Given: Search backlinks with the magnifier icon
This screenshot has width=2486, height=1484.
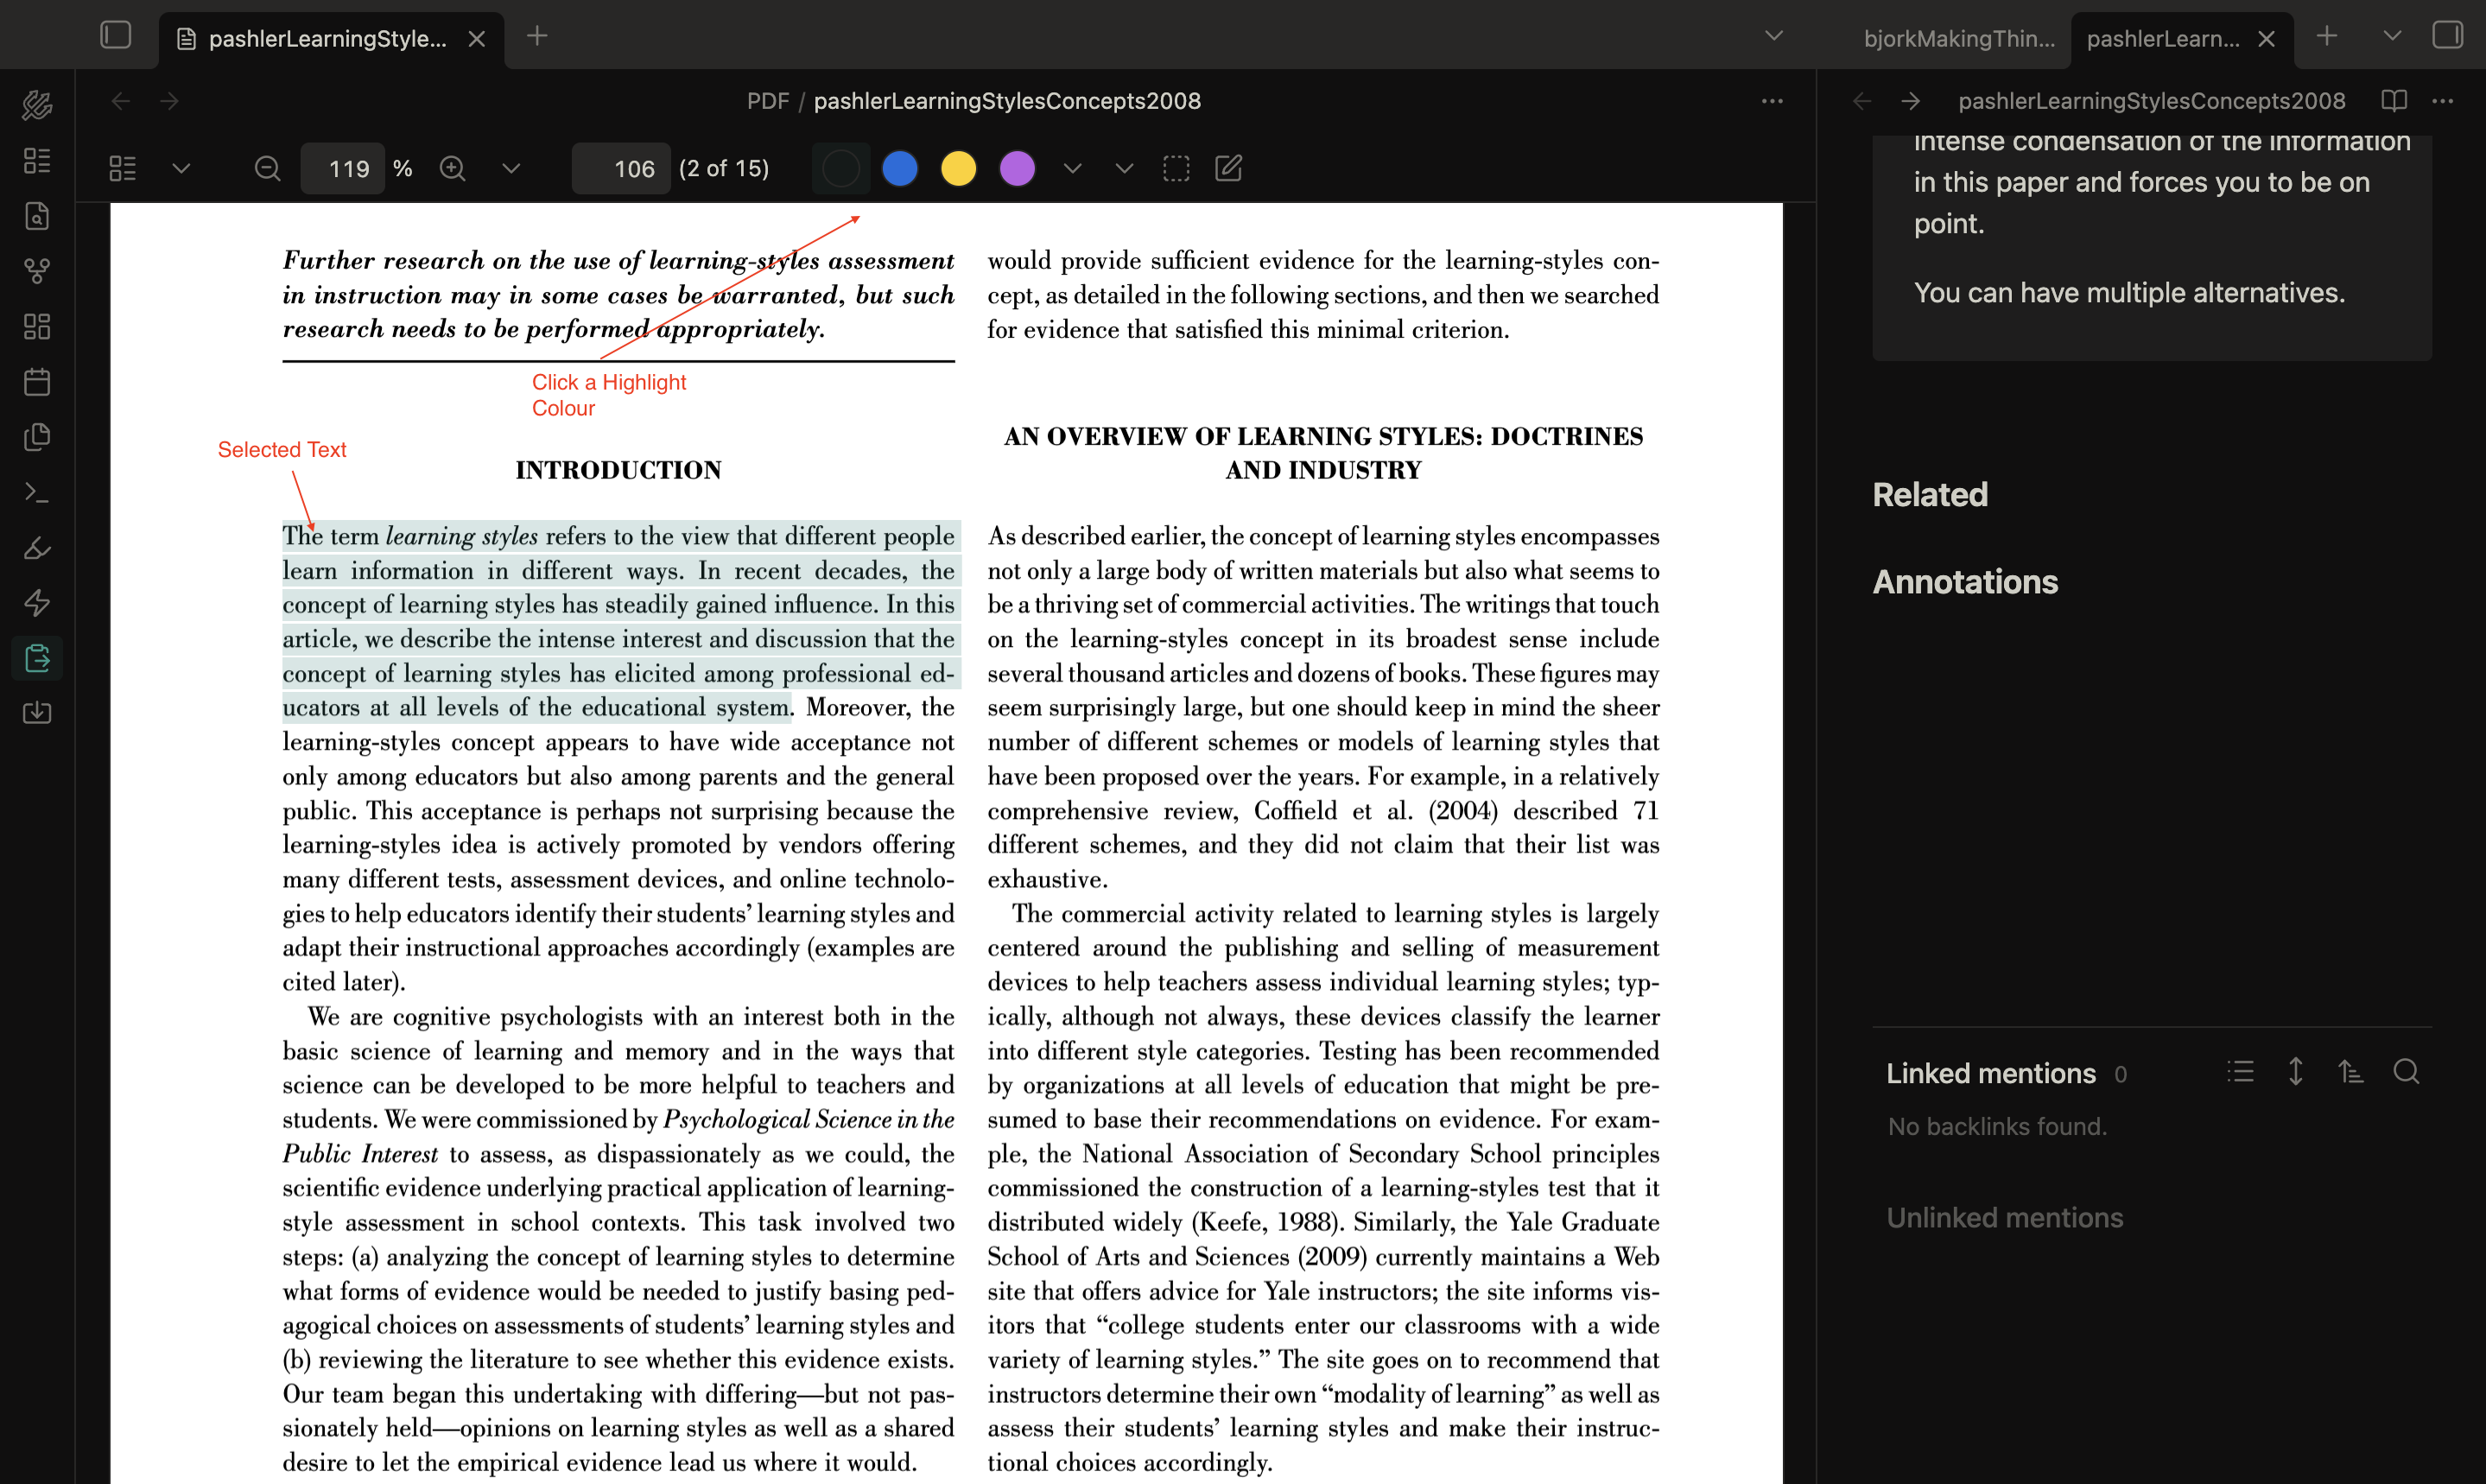Looking at the screenshot, I should click(2406, 1072).
